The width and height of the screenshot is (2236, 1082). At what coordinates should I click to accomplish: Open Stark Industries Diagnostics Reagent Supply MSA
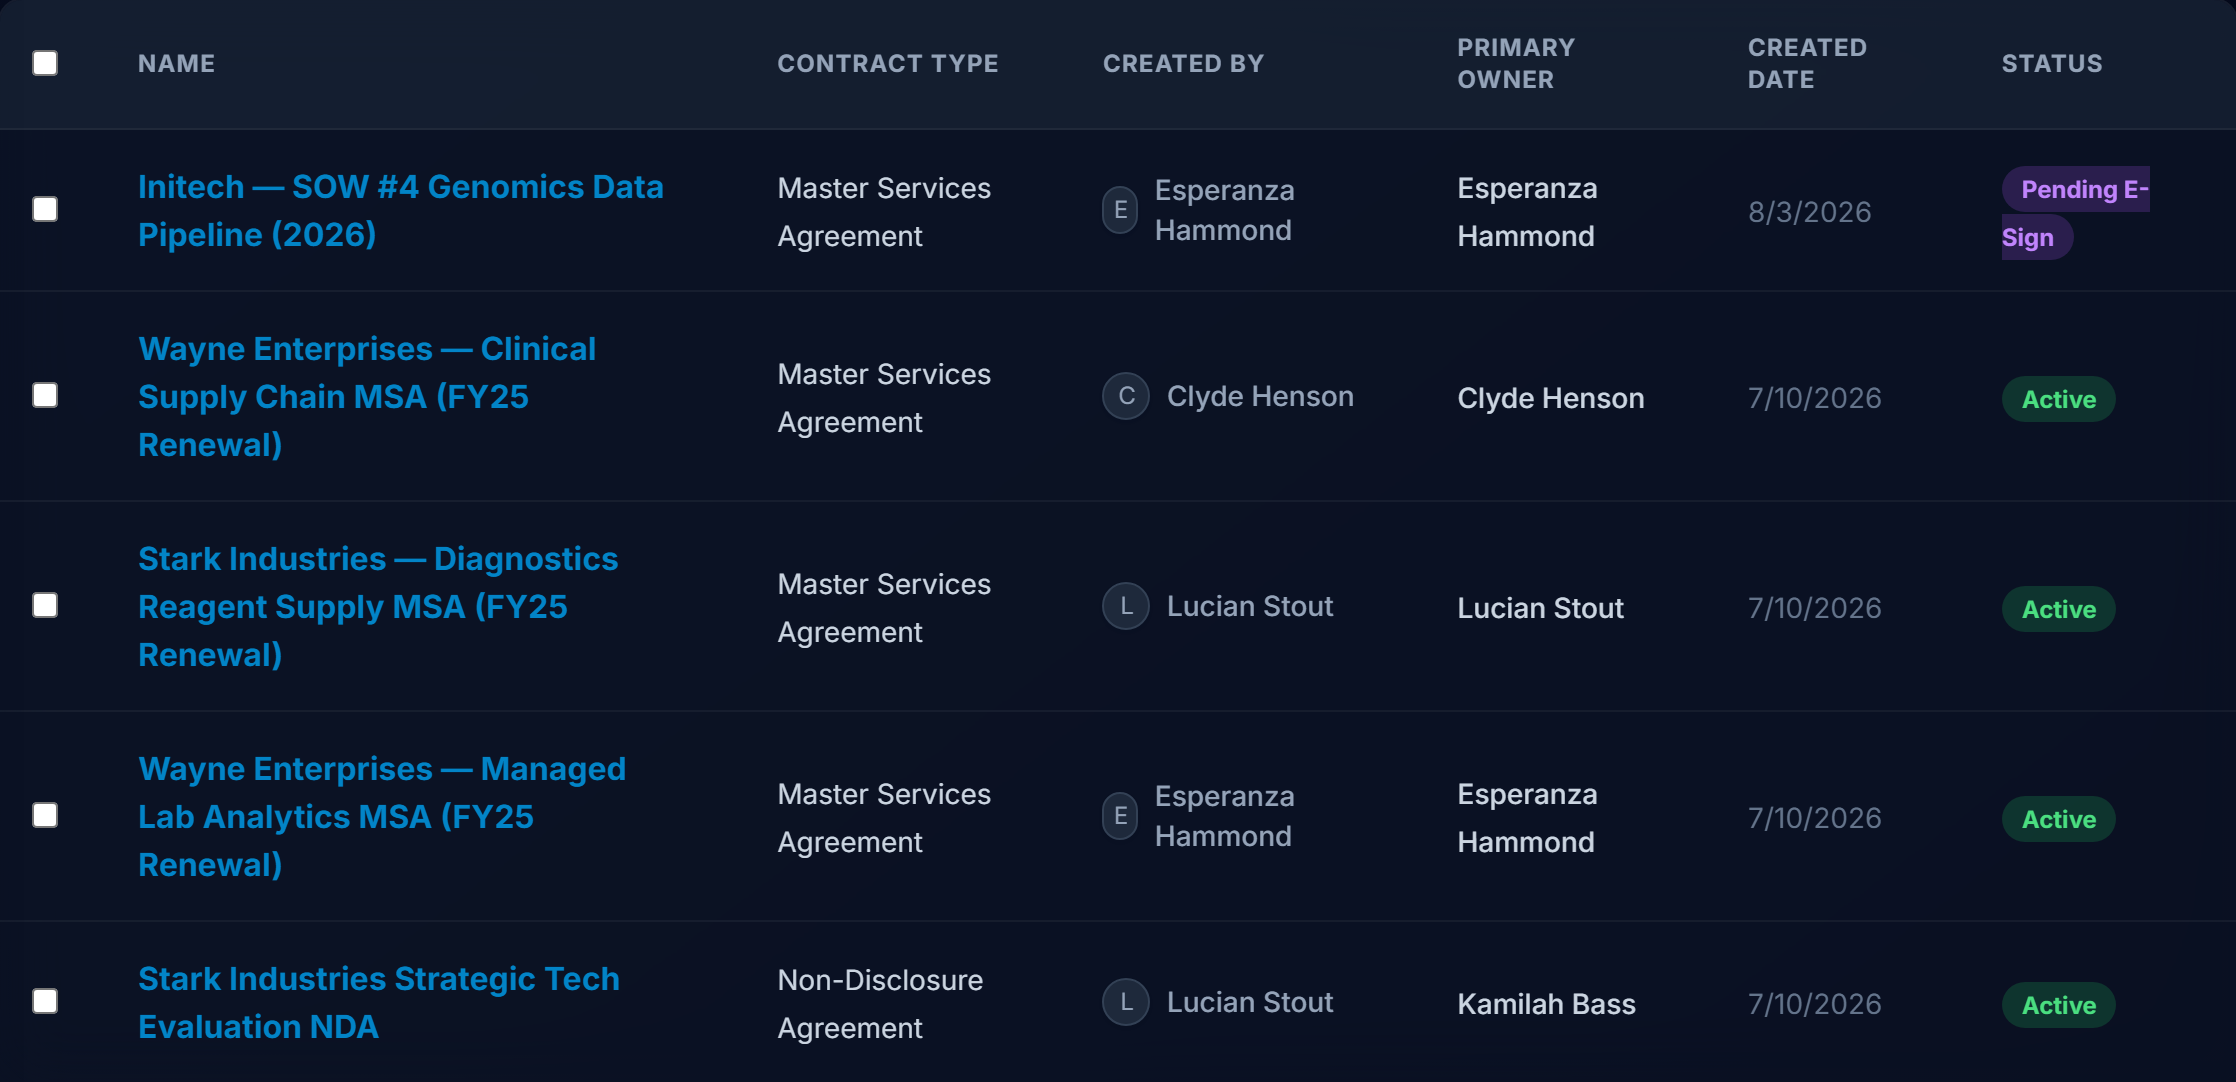click(378, 606)
